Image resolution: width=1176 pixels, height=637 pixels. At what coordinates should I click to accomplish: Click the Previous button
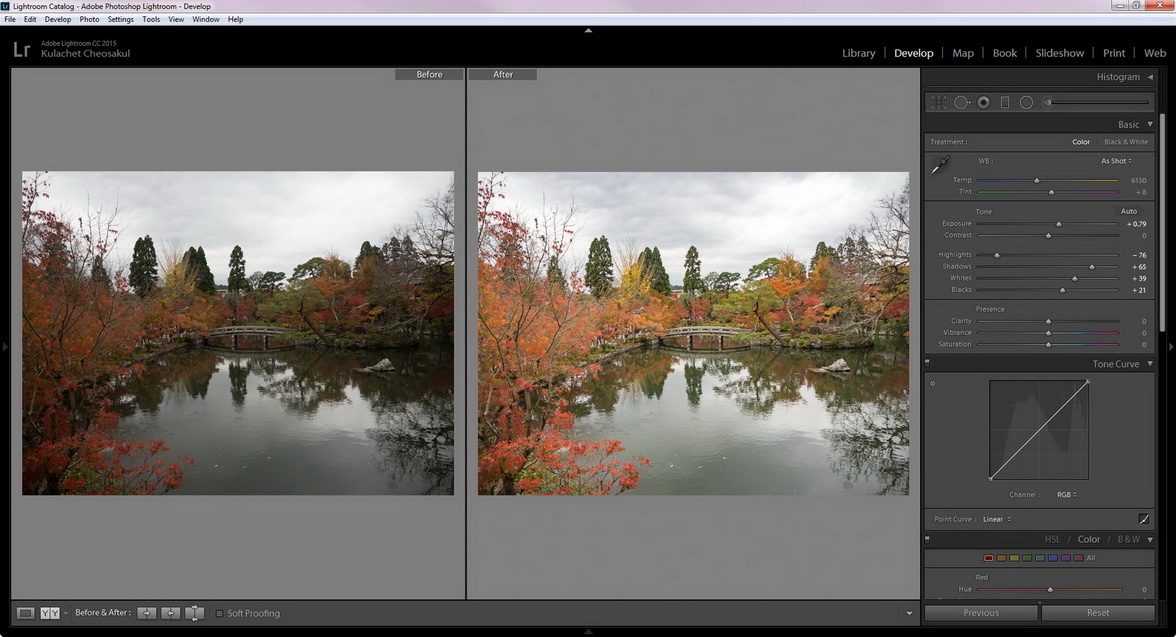[981, 613]
